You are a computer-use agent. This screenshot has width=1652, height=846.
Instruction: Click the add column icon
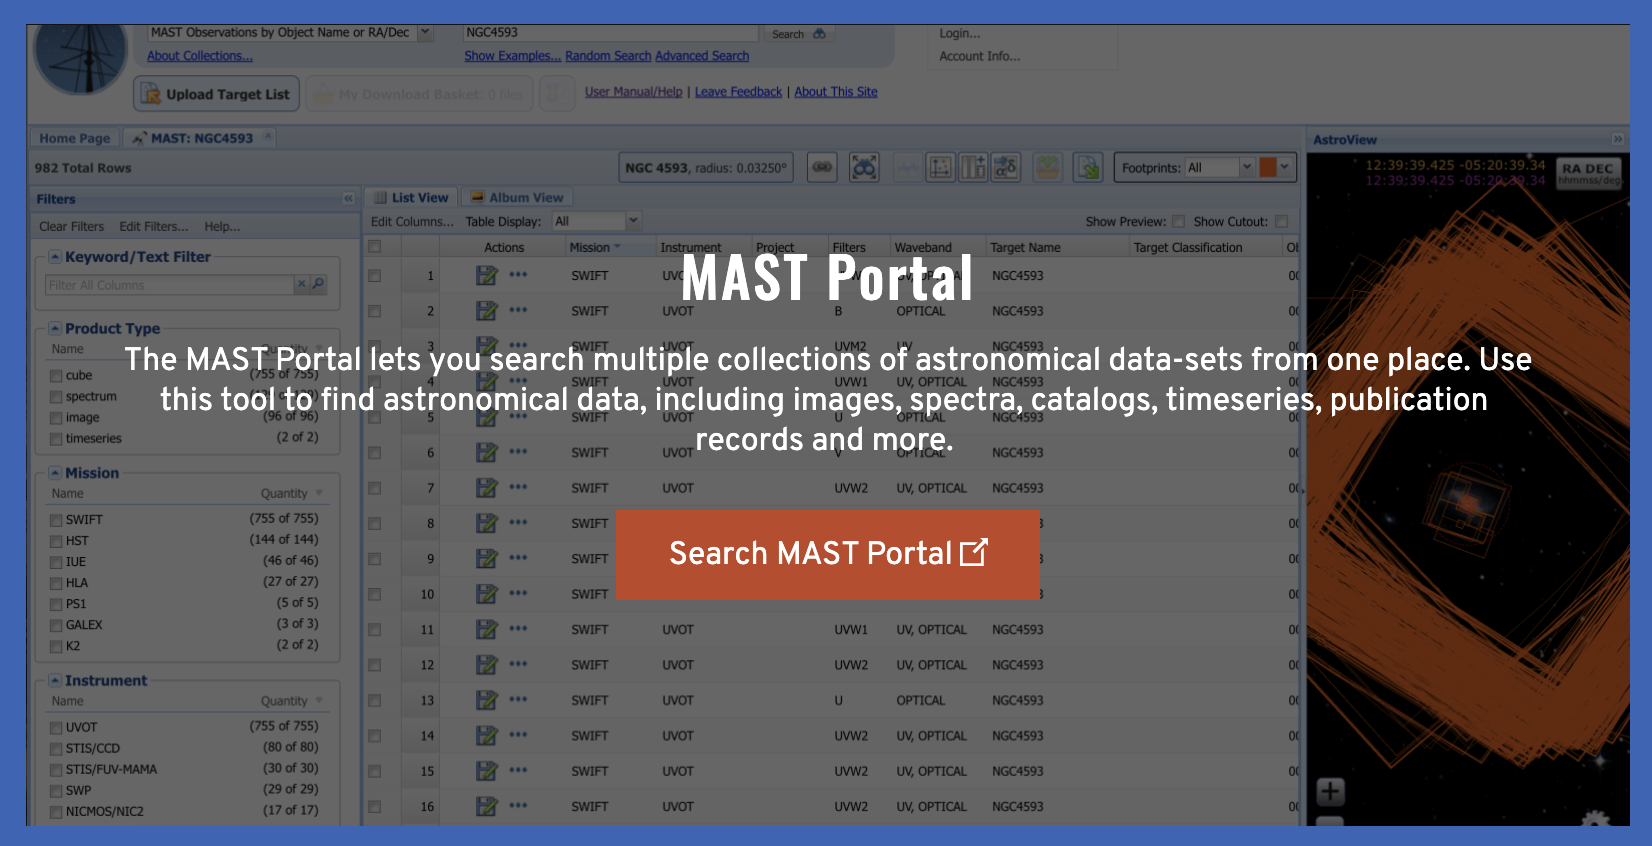[x=973, y=167]
